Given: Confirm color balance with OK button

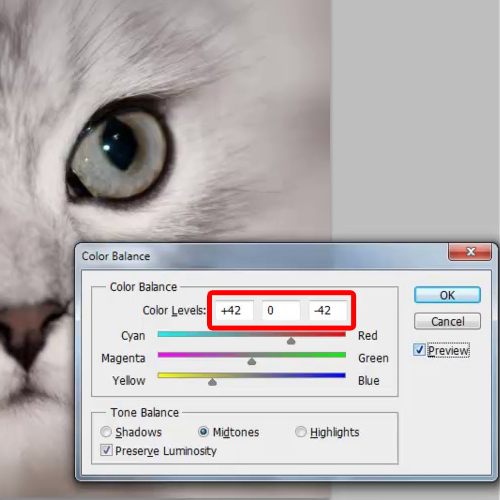Looking at the screenshot, I should (447, 295).
